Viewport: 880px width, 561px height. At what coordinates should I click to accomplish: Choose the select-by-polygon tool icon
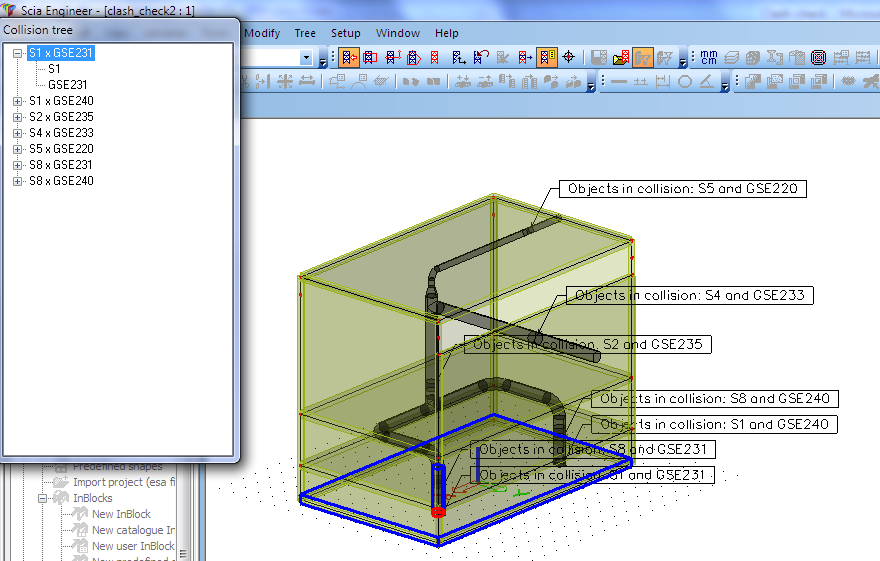click(414, 57)
